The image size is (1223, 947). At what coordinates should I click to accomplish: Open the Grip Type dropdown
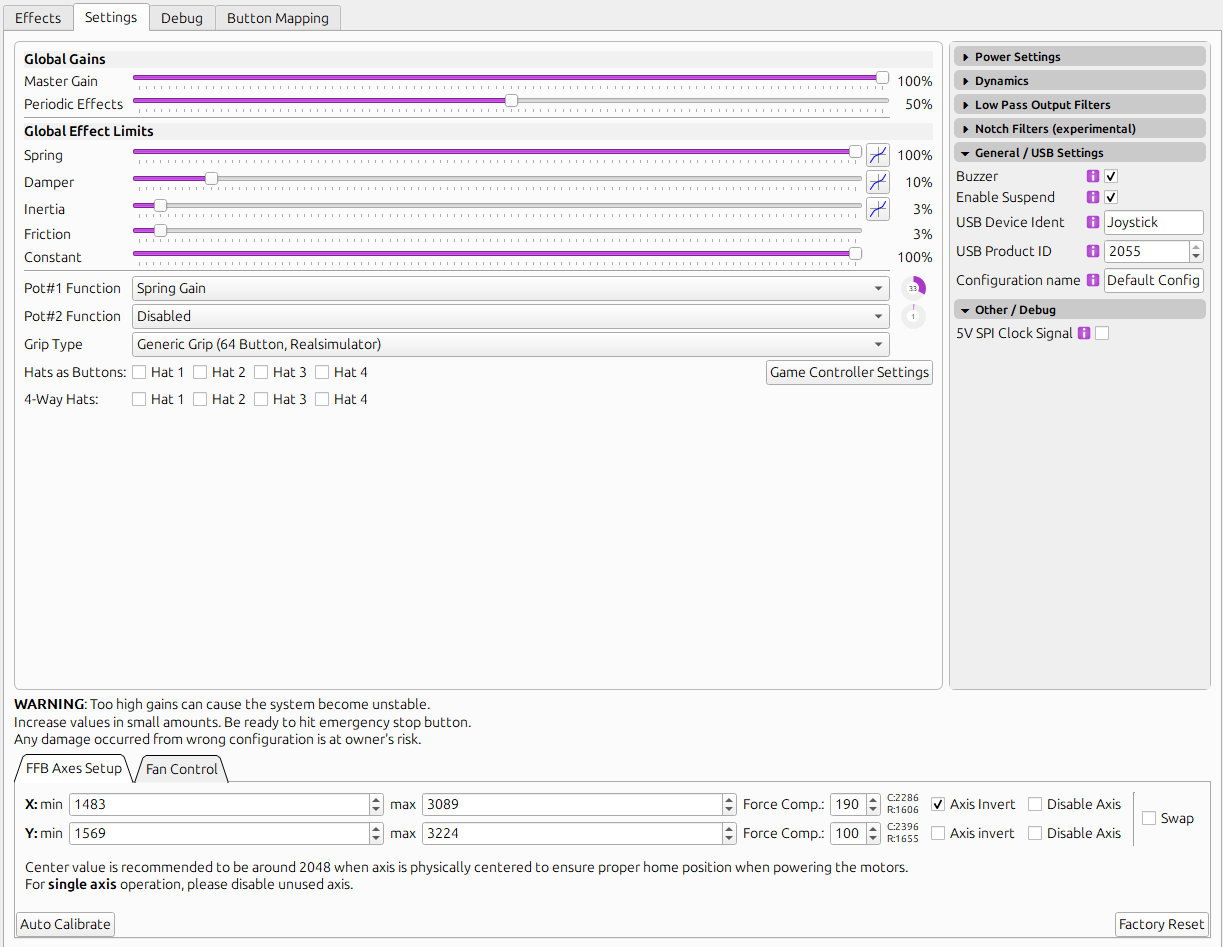(510, 344)
